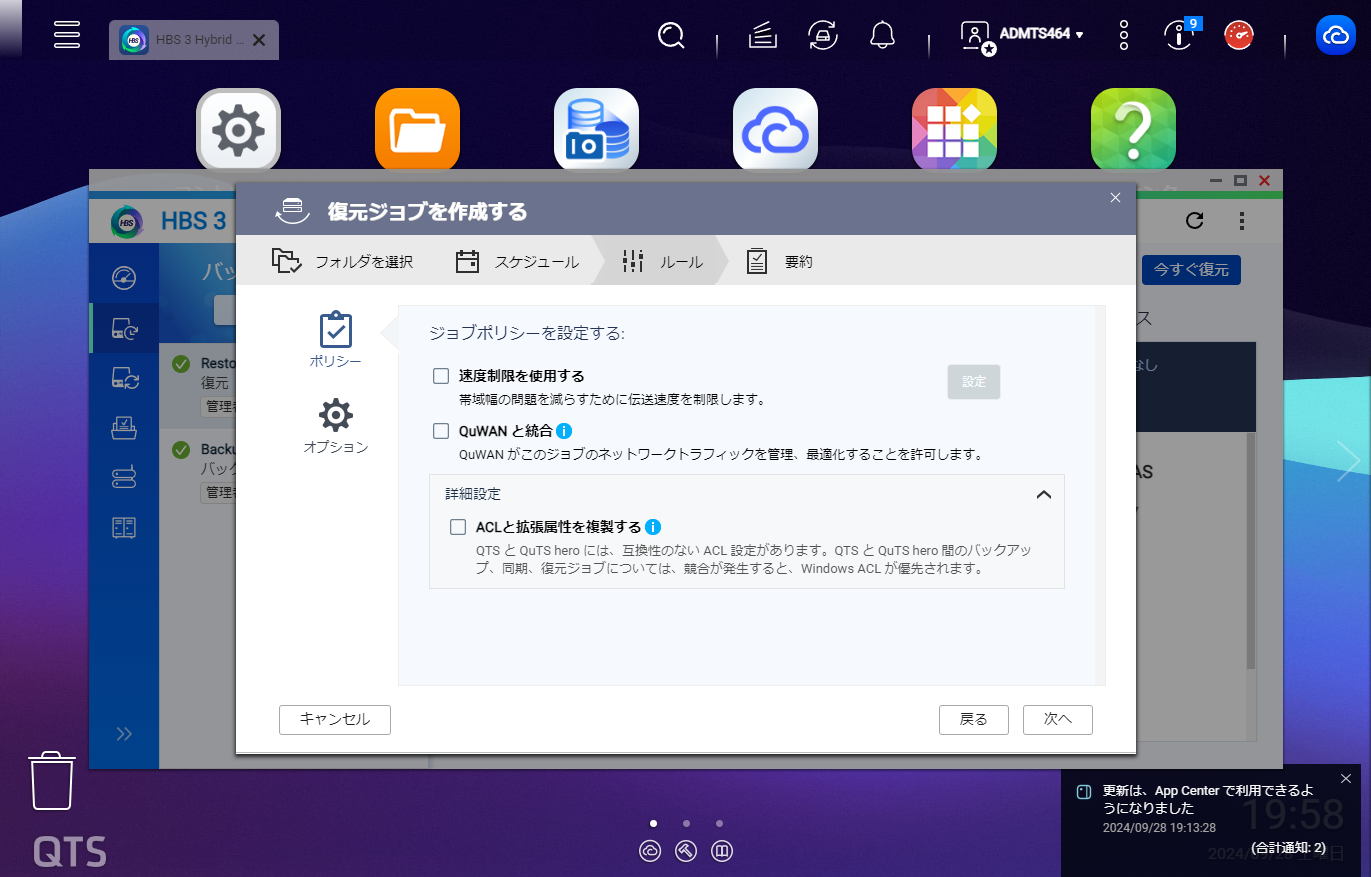
Task: Click the bottom myQNAPcloud round icon
Action: point(650,851)
